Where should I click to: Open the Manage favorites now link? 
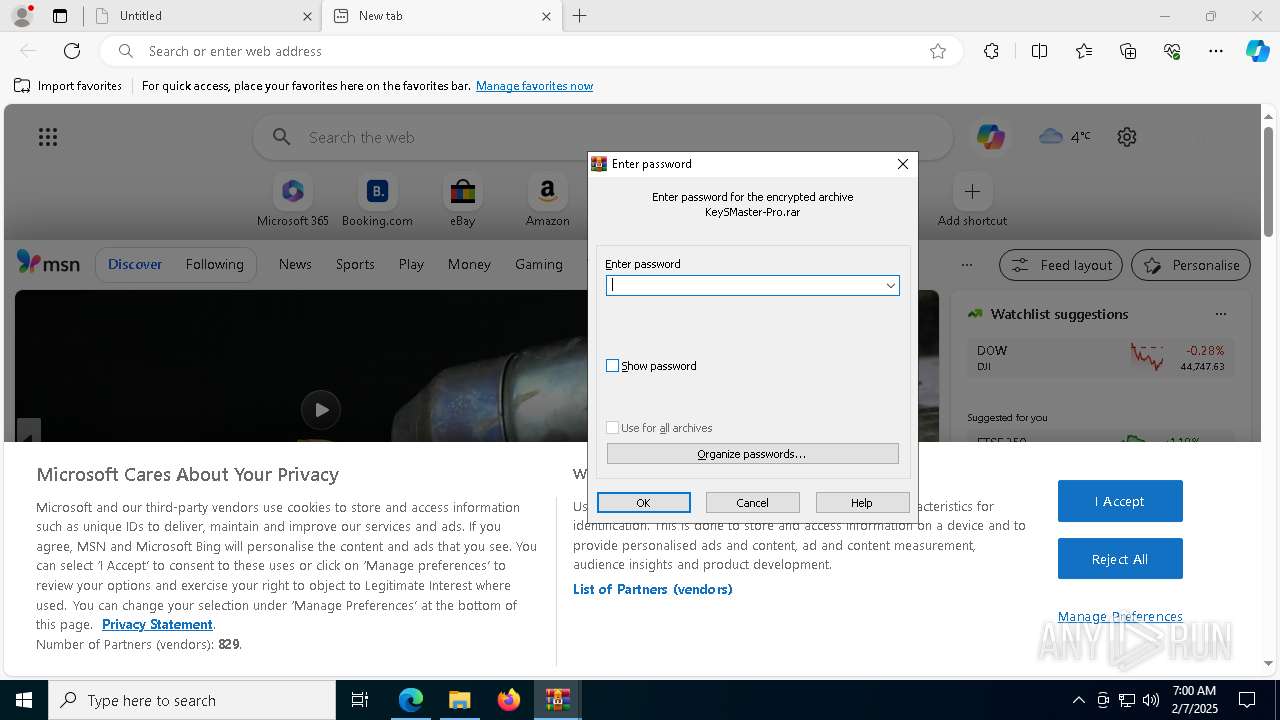click(x=534, y=86)
